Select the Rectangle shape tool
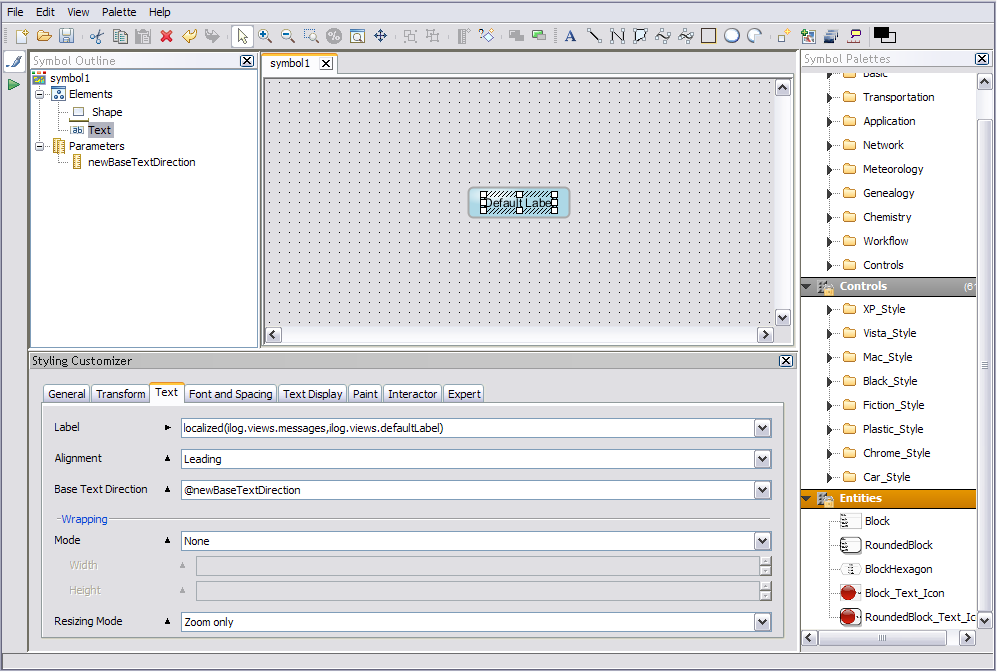997x672 pixels. [x=709, y=36]
